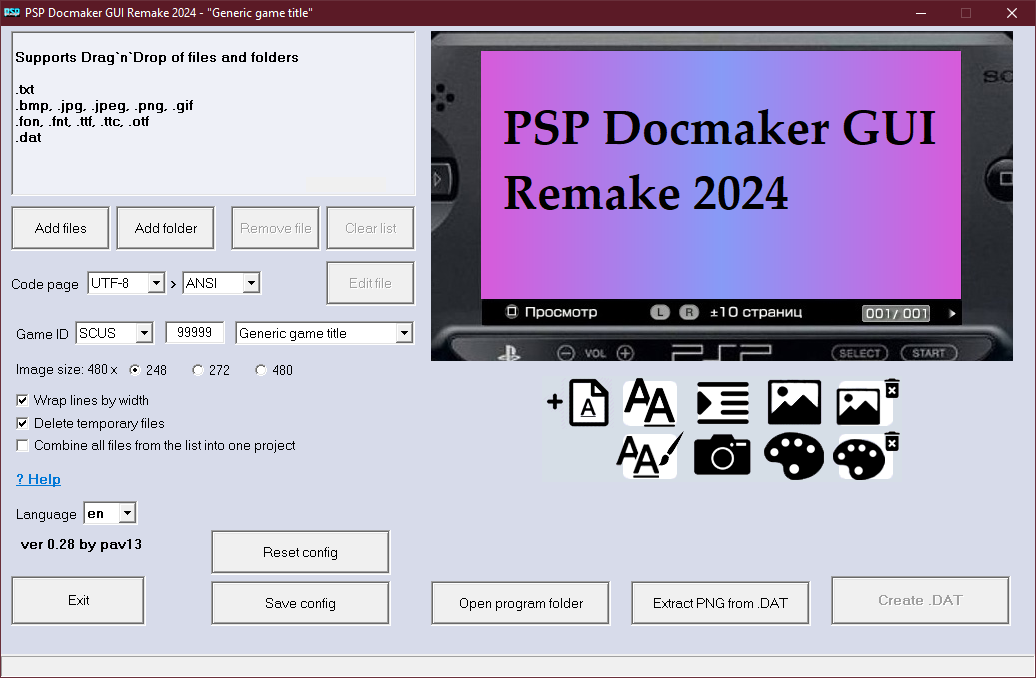Click the Save config button
This screenshot has height=678, width=1036.
[299, 602]
